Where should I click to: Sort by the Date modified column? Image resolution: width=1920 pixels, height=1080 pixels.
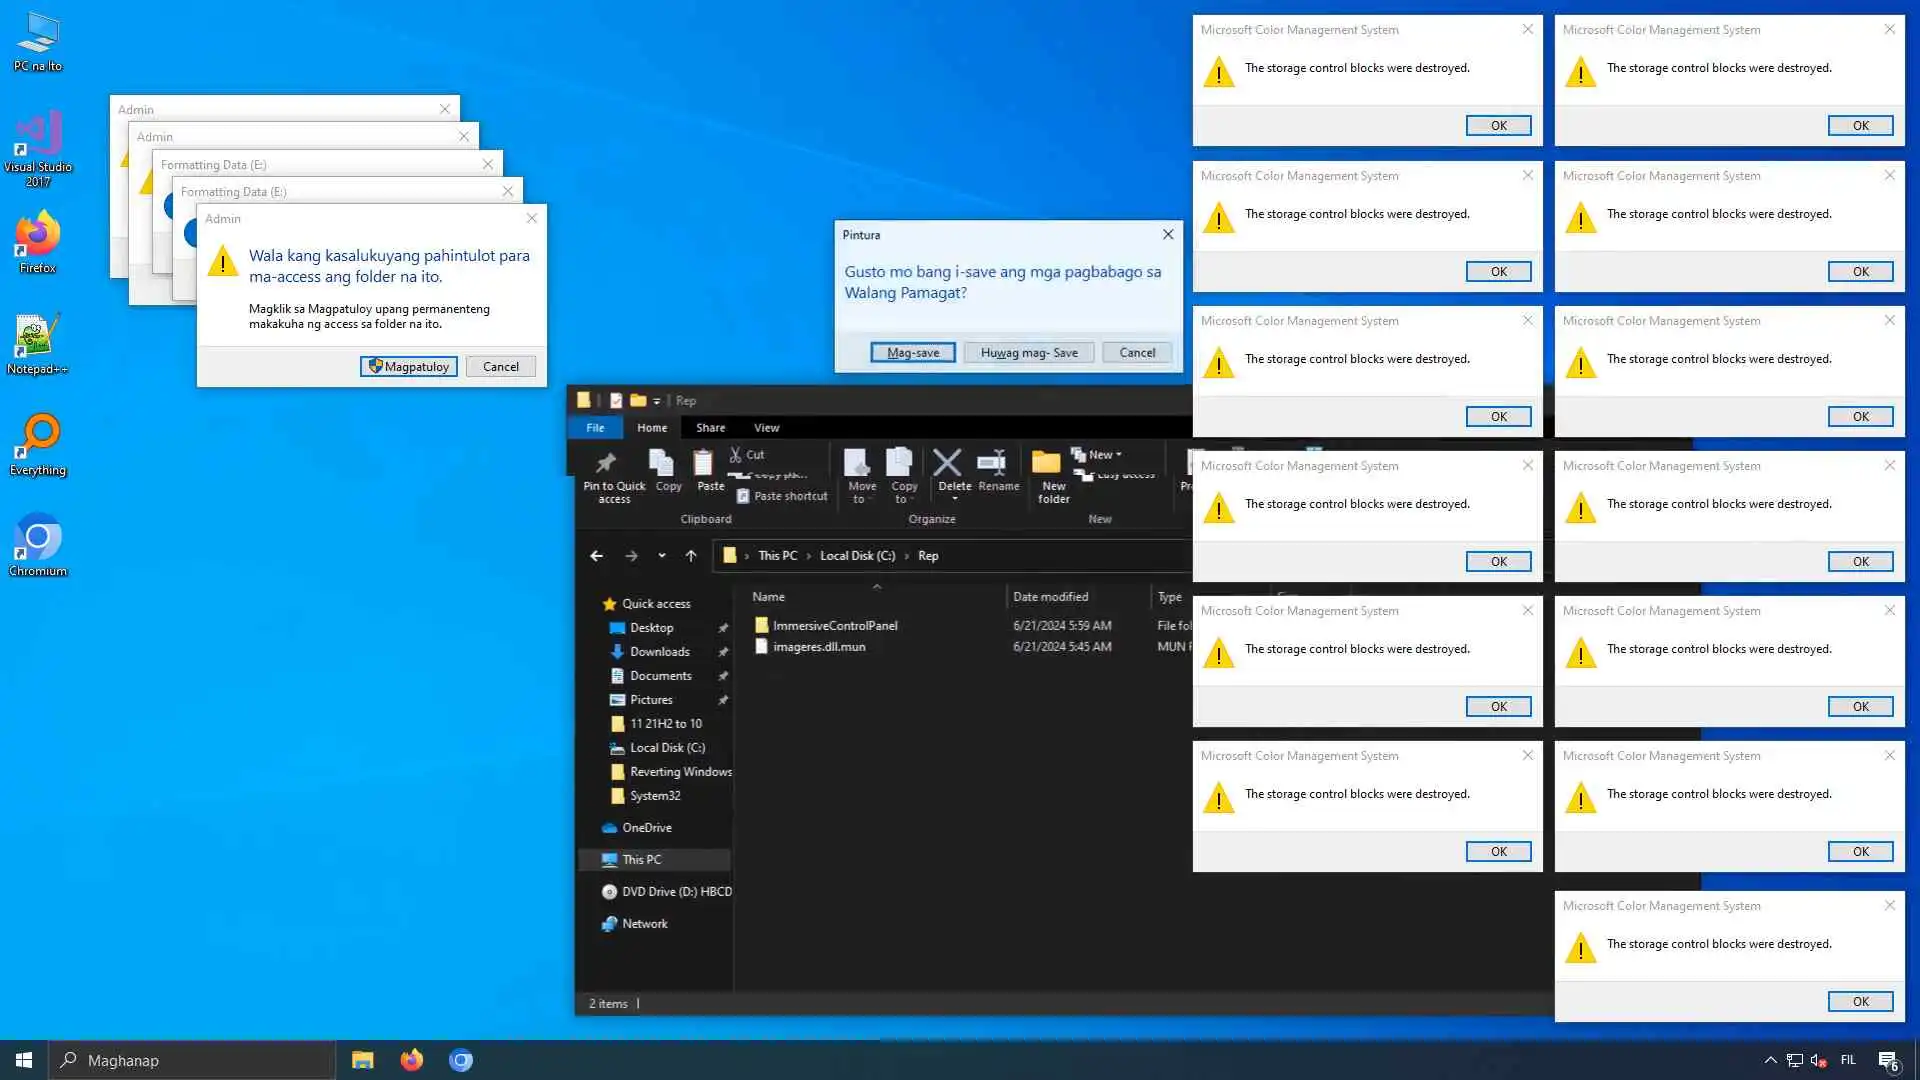coord(1050,597)
